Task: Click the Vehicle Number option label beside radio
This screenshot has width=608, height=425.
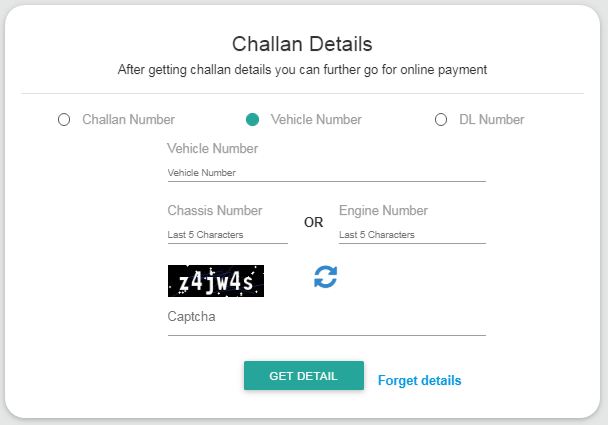Action: [316, 120]
